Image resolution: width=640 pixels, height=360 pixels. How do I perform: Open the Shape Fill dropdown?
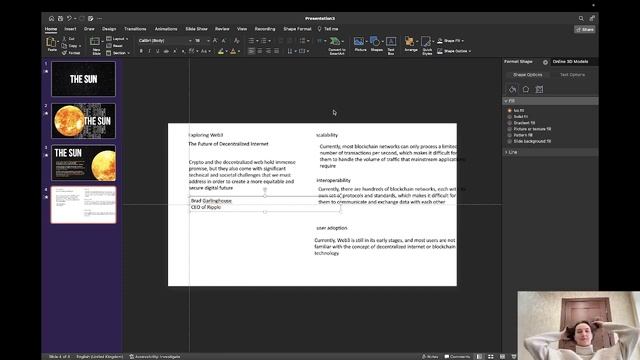click(451, 41)
